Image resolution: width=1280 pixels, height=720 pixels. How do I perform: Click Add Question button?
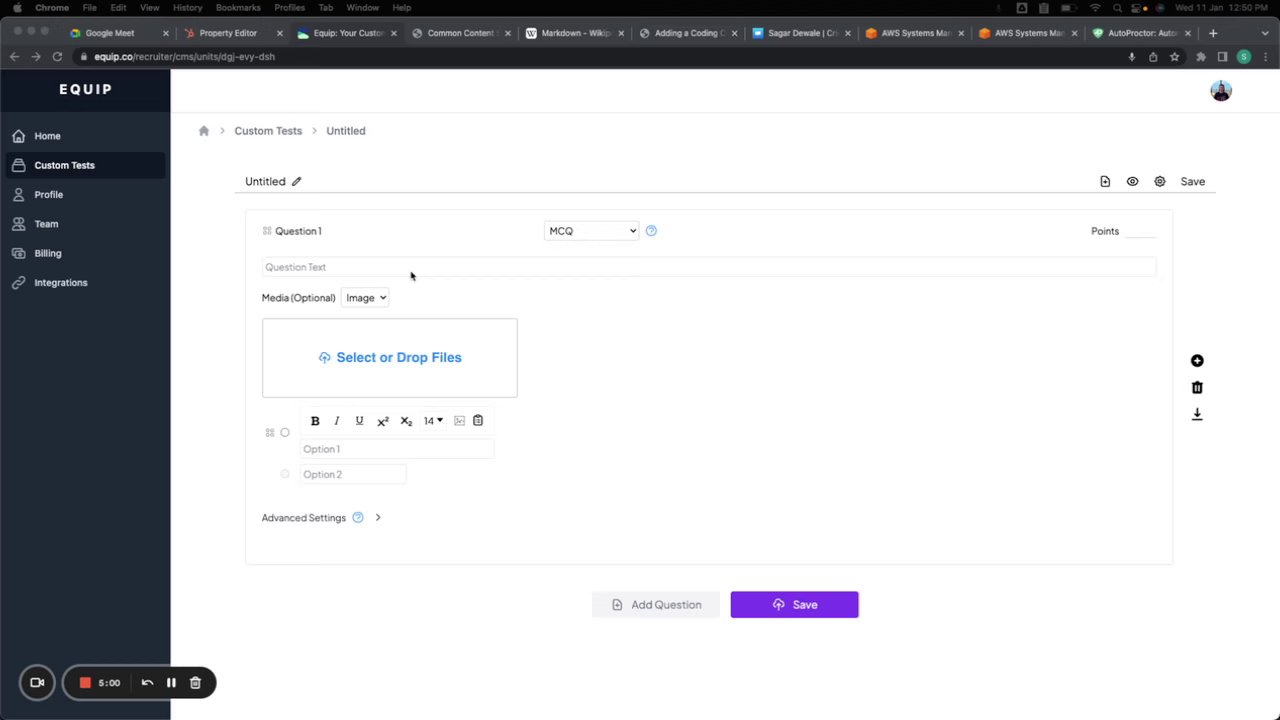656,605
